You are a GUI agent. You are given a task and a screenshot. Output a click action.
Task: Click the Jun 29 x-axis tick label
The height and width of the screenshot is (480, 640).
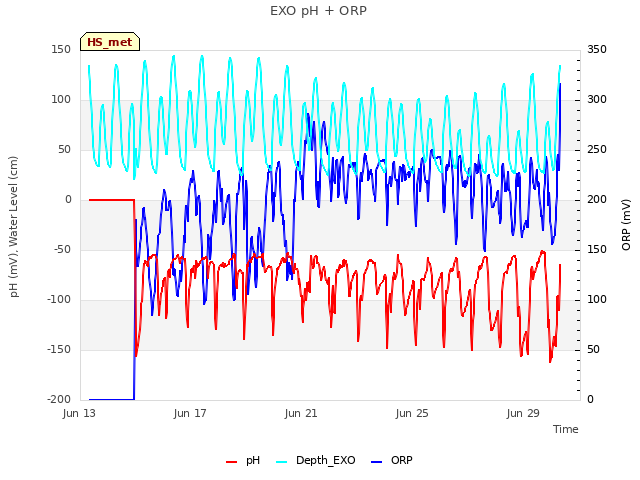(x=523, y=413)
